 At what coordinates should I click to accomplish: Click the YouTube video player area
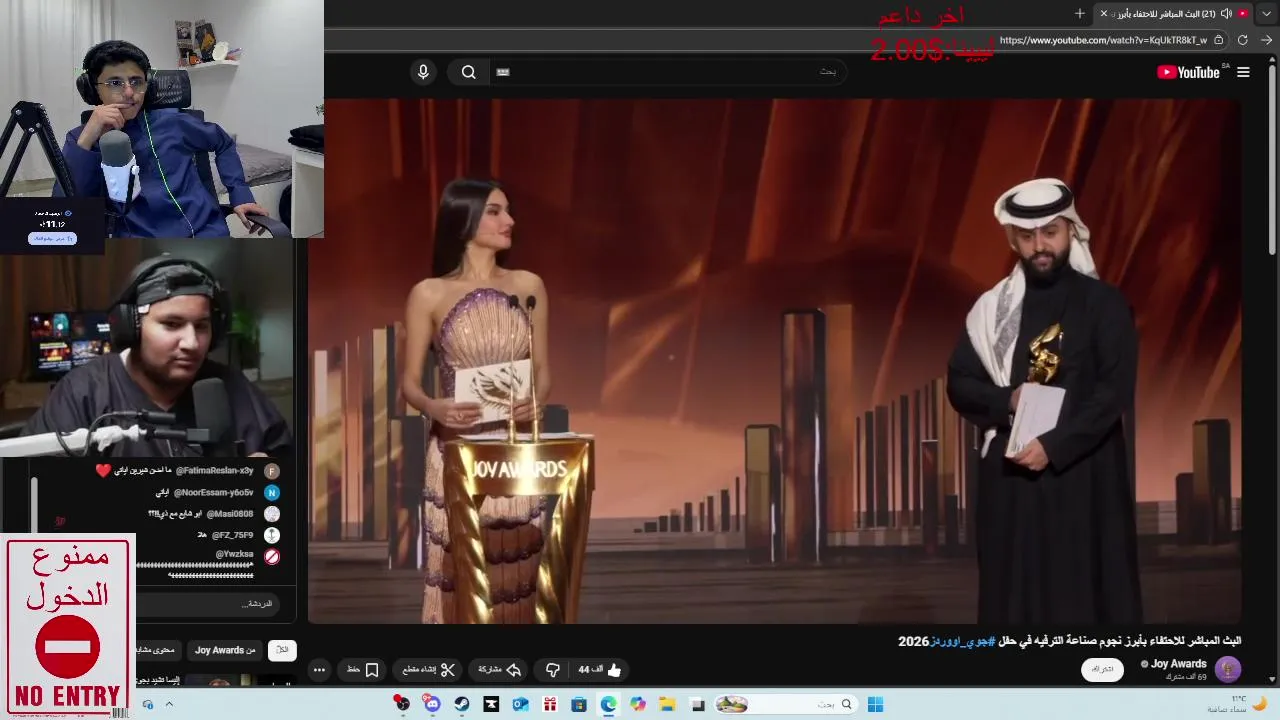pos(775,362)
